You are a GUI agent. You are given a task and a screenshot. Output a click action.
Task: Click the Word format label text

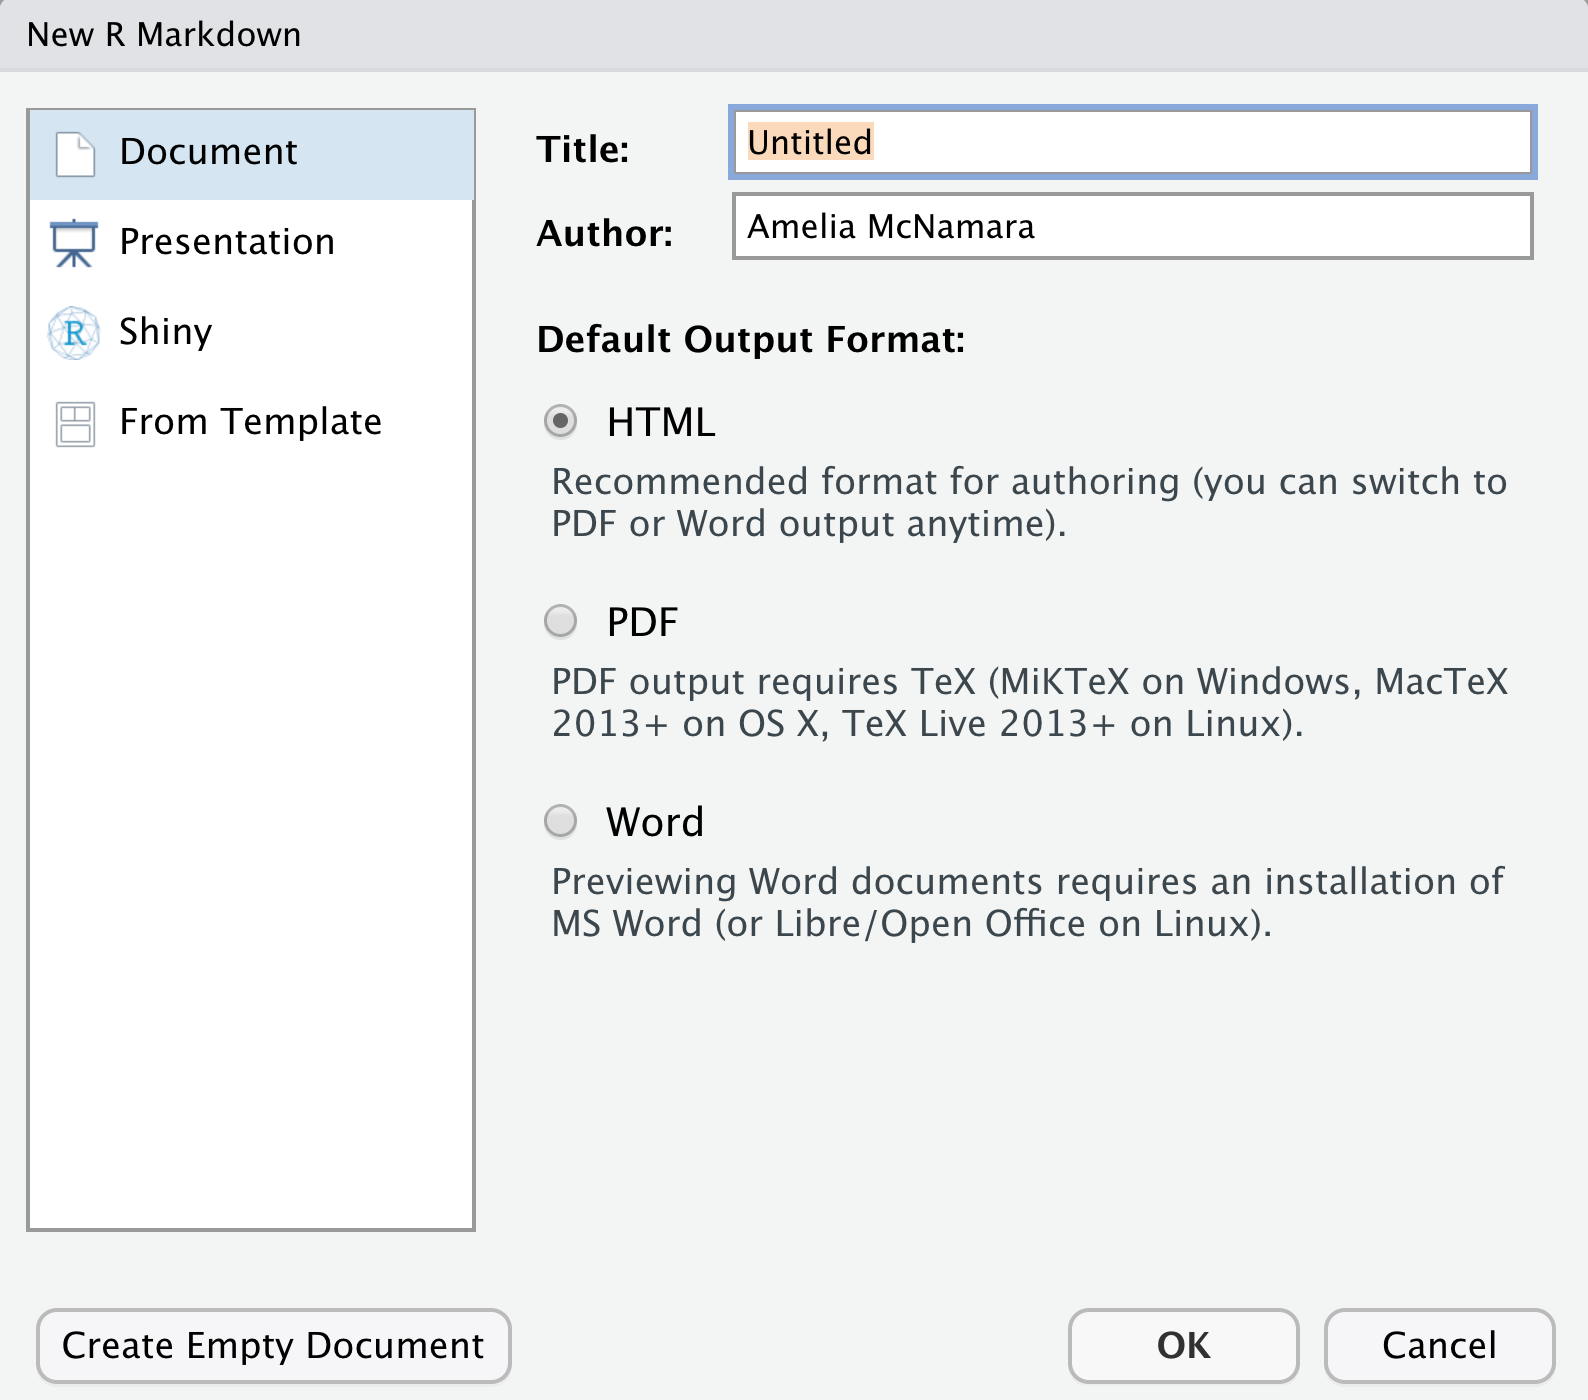click(x=655, y=822)
